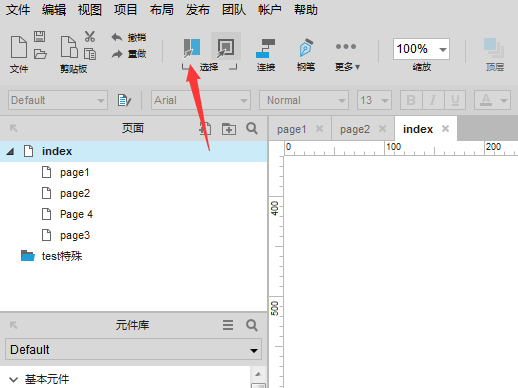Click the cut scissors icon
This screenshot has width=518, height=388.
click(89, 36)
